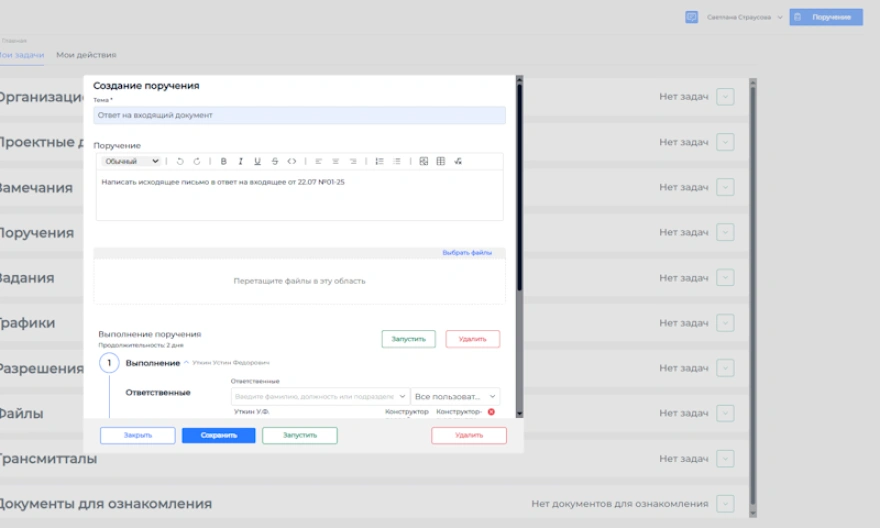Viewport: 880px width, 528px height.
Task: Click the Уткин У.Ф. responsible entry
Action: tap(251, 412)
